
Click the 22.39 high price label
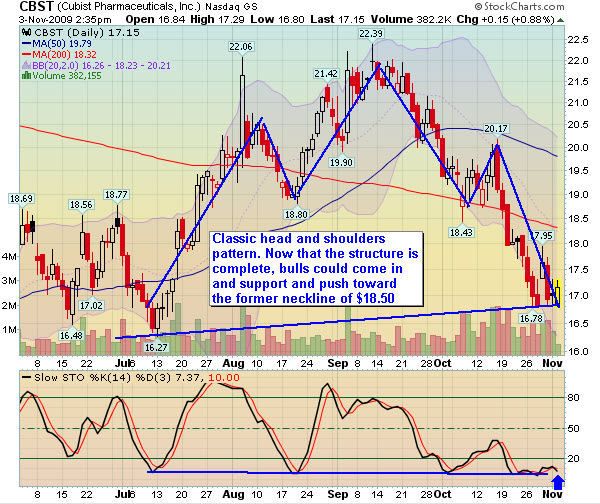(x=371, y=34)
